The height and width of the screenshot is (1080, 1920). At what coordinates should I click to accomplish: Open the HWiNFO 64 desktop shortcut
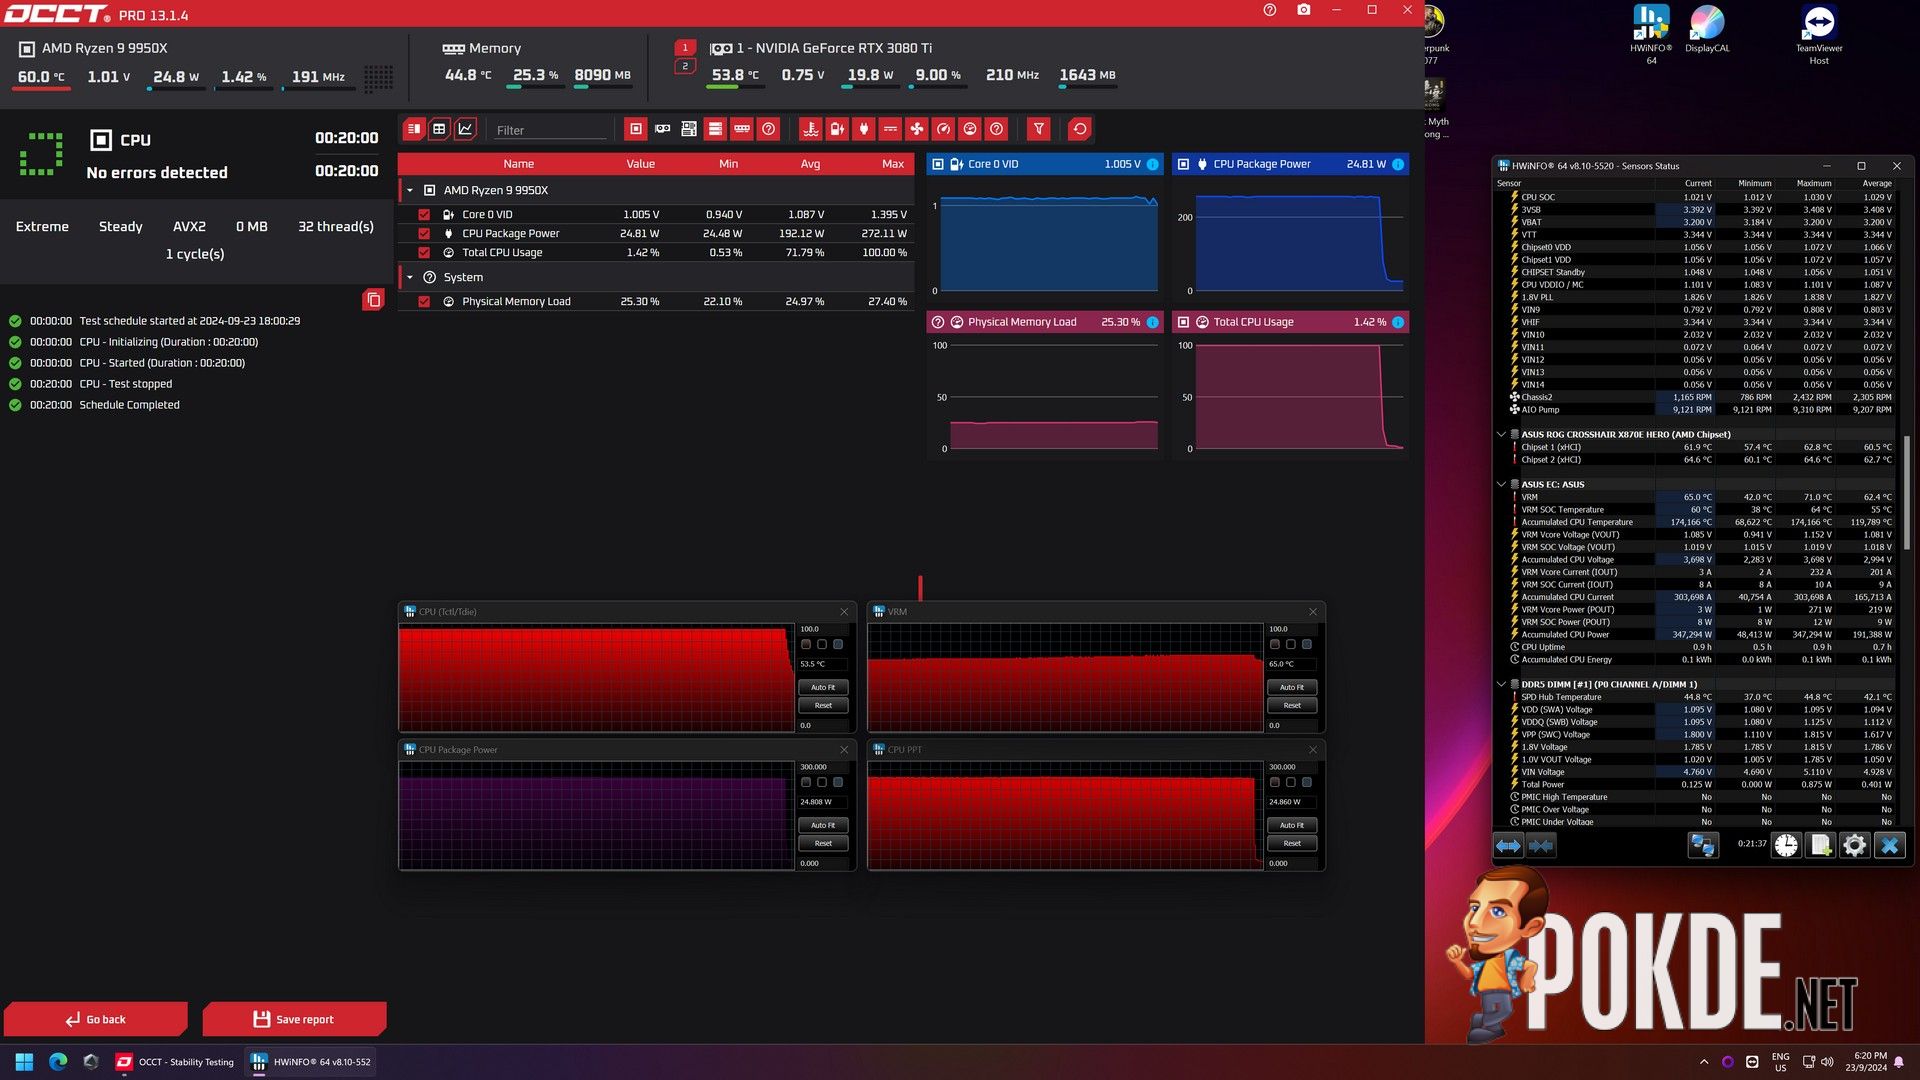coord(1651,34)
